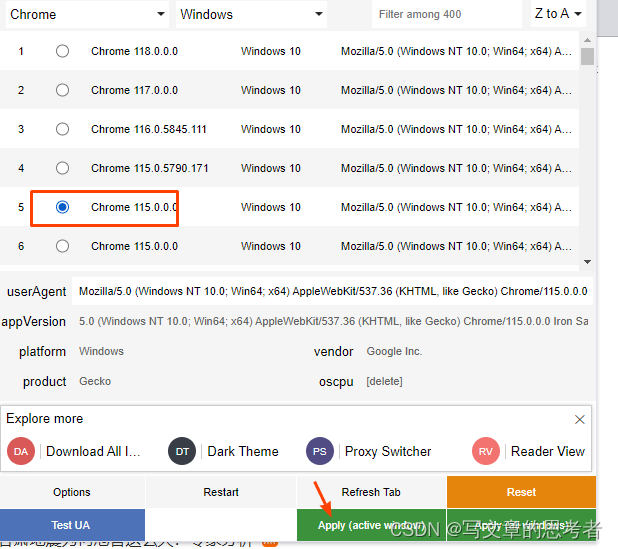
Task: Click the Refresh Tab button
Action: tap(371, 492)
